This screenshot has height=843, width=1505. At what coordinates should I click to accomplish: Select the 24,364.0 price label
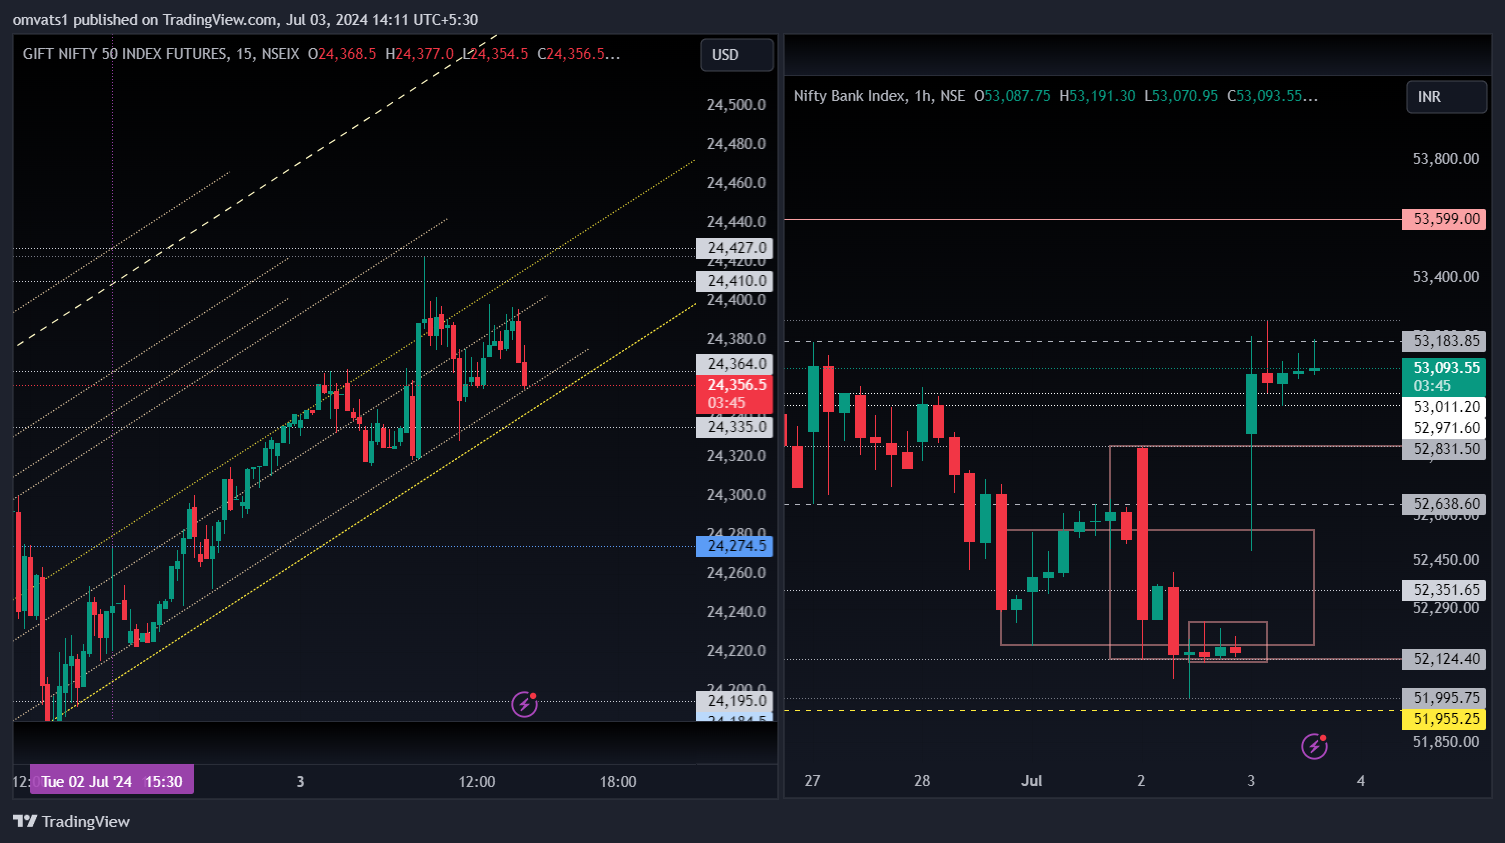click(x=735, y=364)
